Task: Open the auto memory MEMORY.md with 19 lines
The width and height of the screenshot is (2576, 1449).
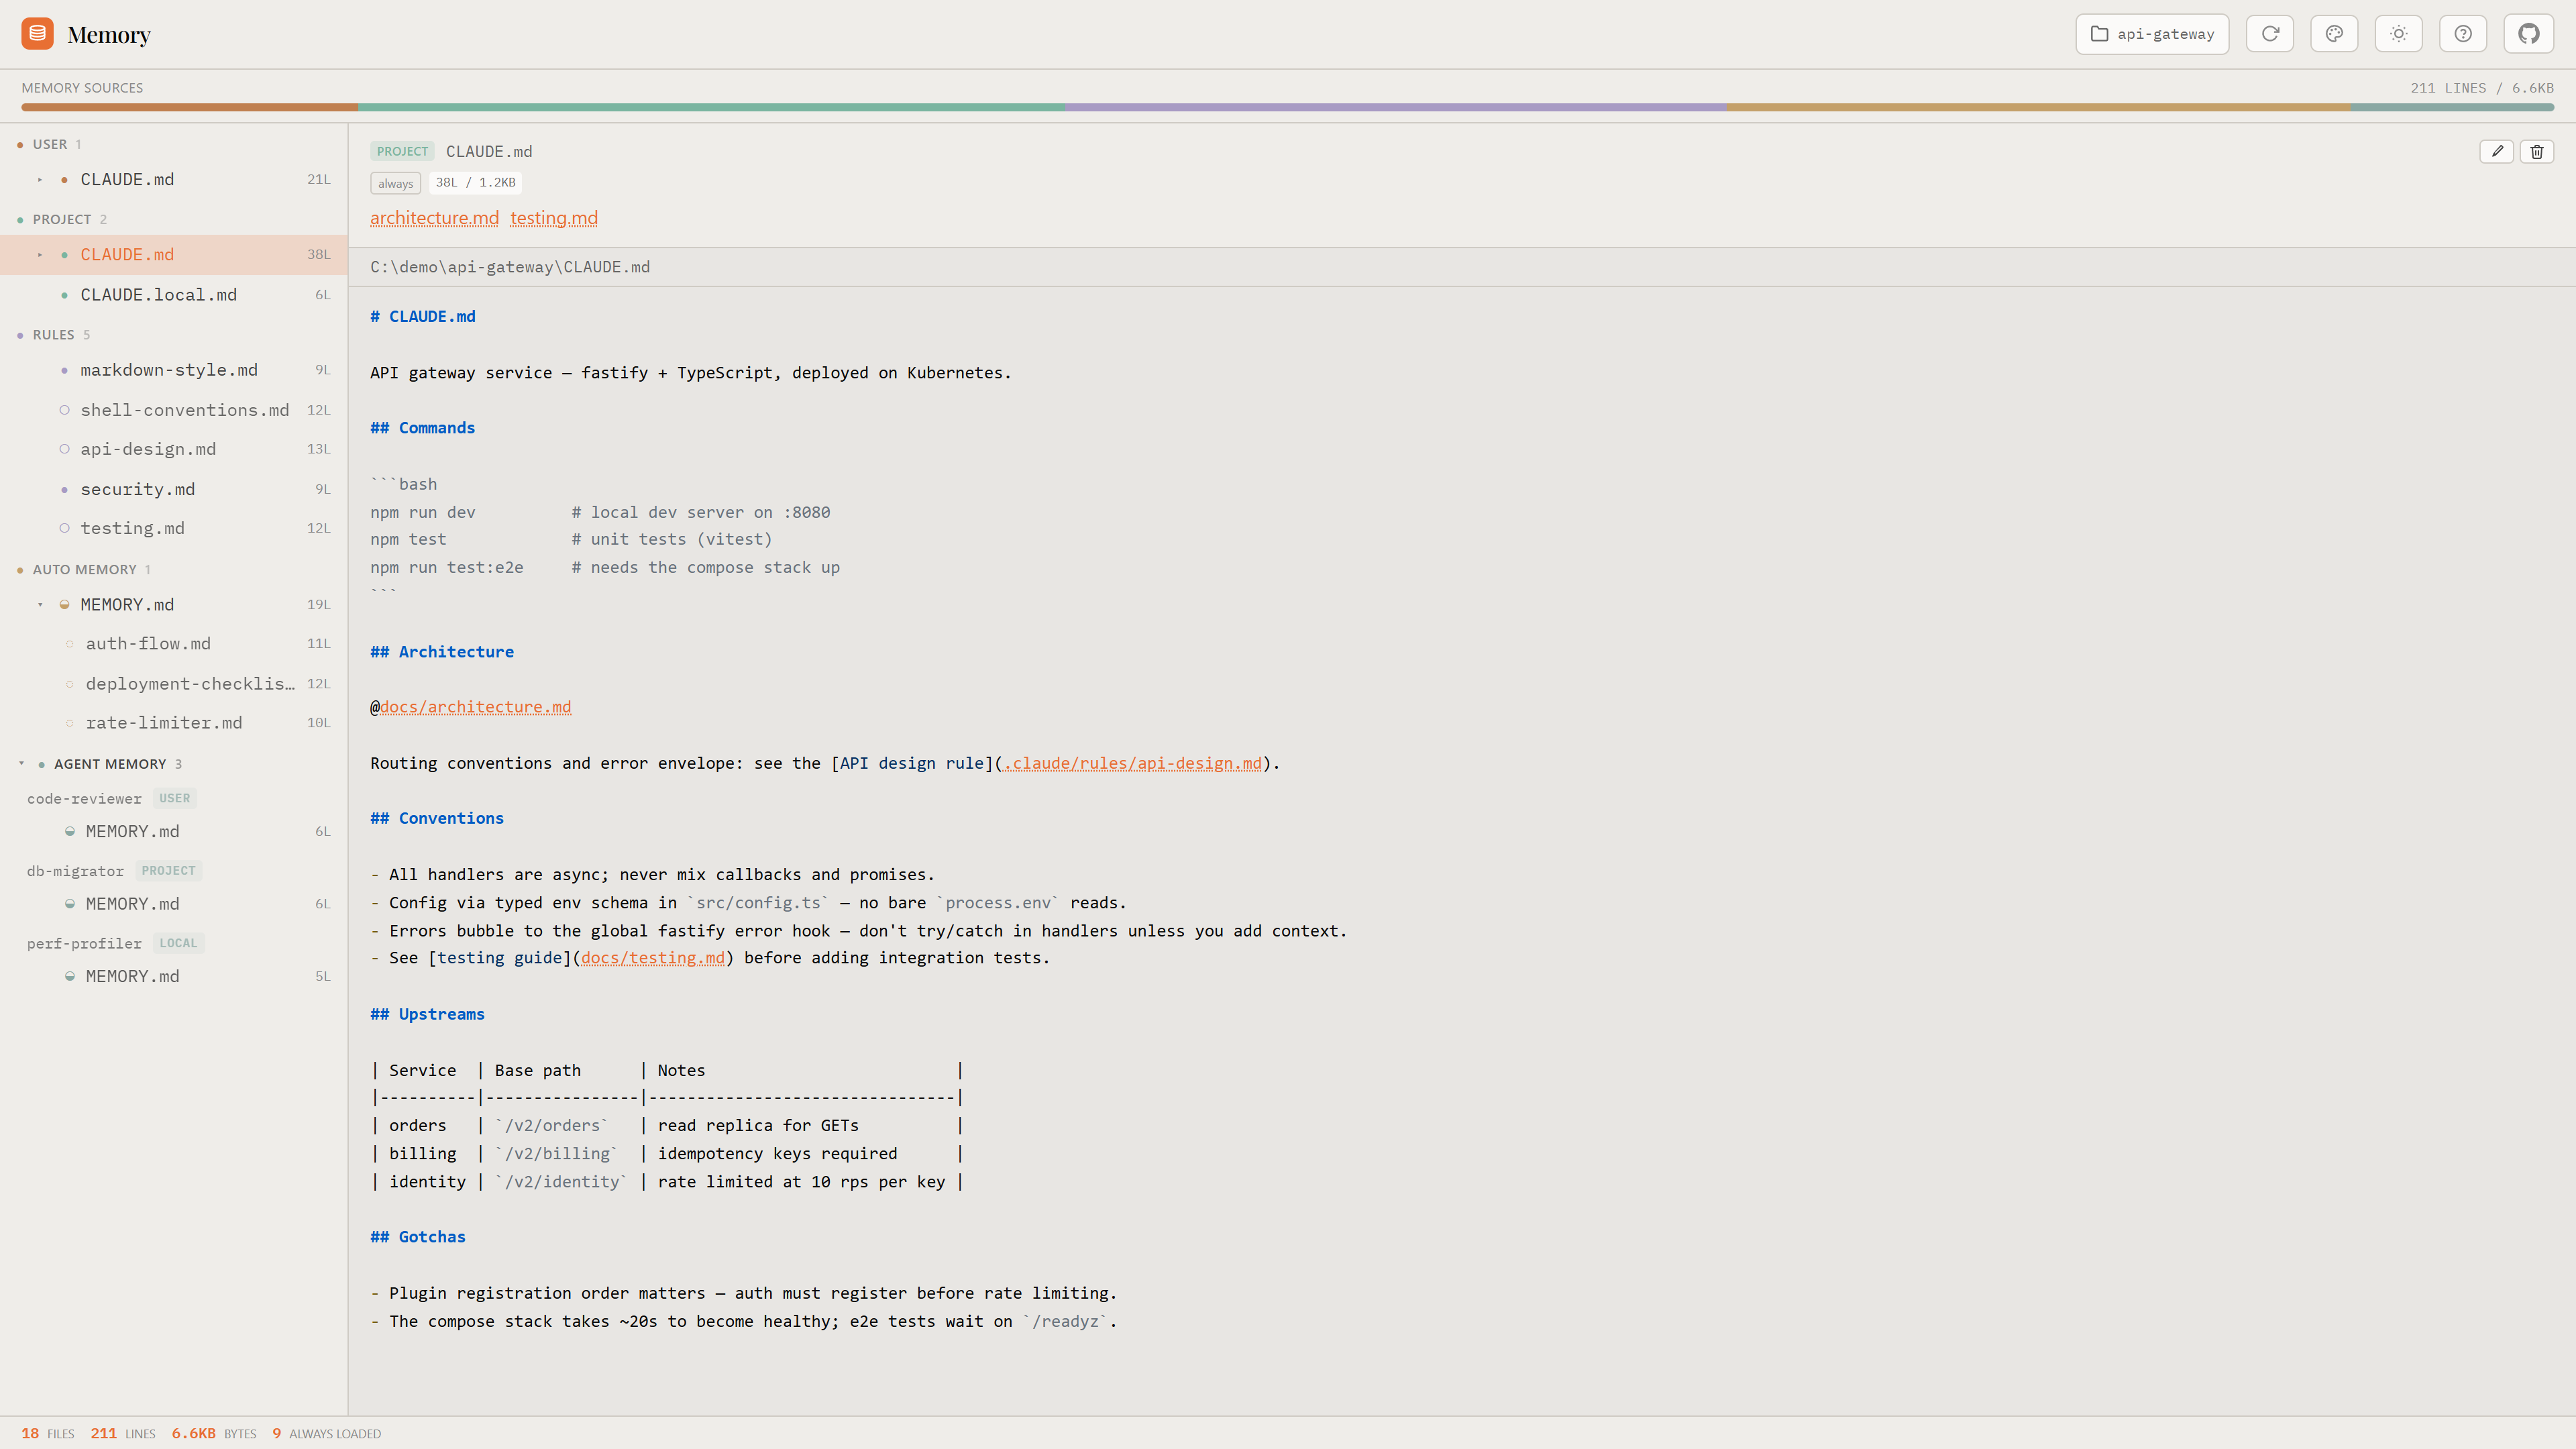Action: 174,605
